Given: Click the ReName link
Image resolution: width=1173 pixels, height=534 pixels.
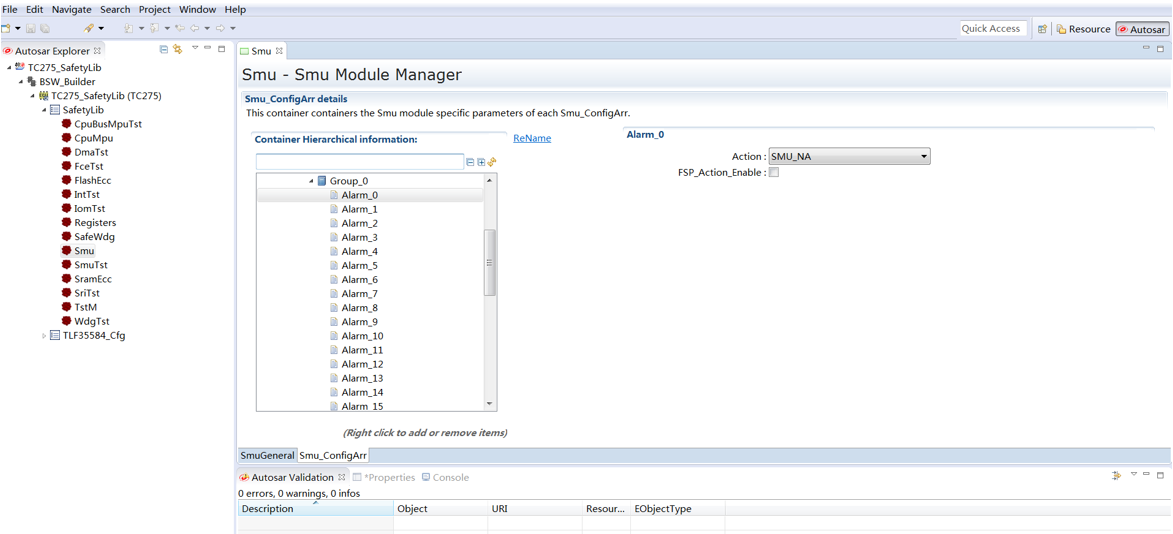Looking at the screenshot, I should pos(532,138).
